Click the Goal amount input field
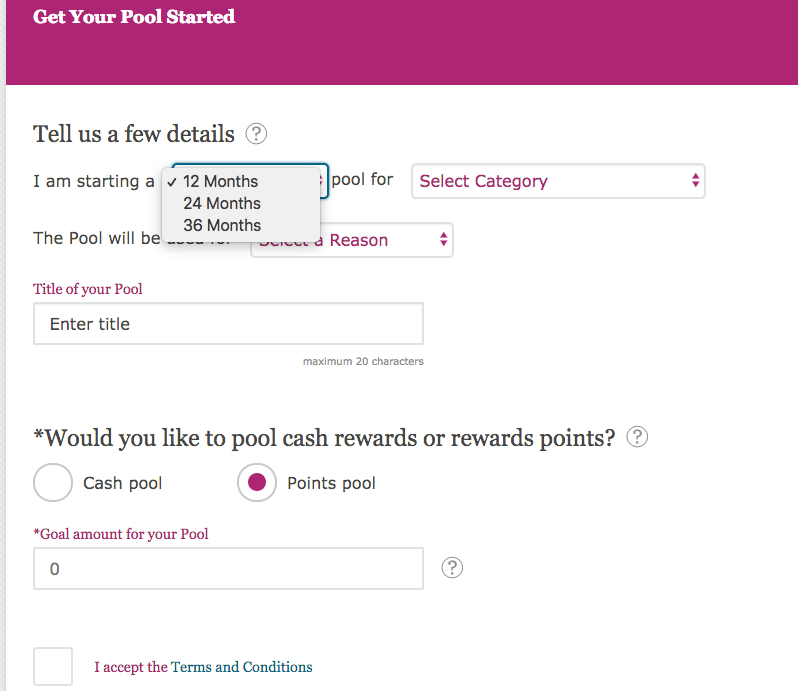This screenshot has height=691, width=798. [228, 568]
